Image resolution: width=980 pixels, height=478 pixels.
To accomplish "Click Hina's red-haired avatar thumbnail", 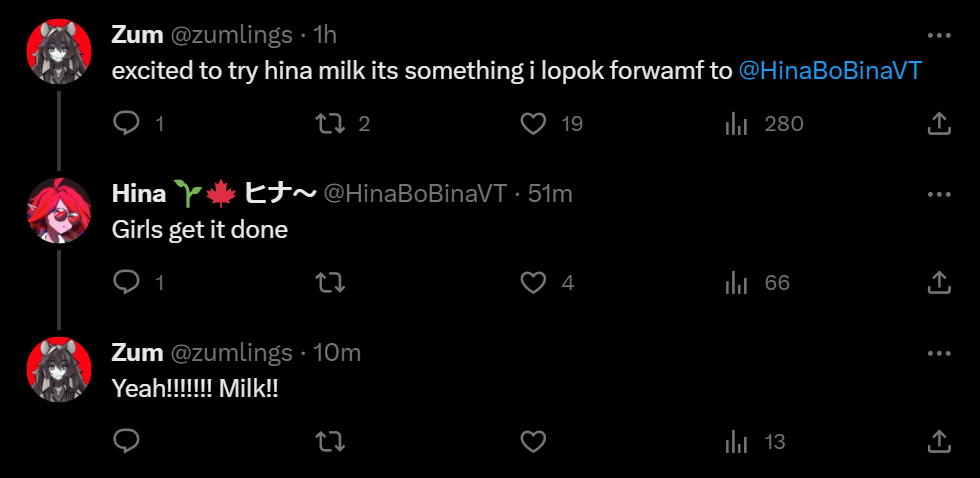I will tap(59, 211).
